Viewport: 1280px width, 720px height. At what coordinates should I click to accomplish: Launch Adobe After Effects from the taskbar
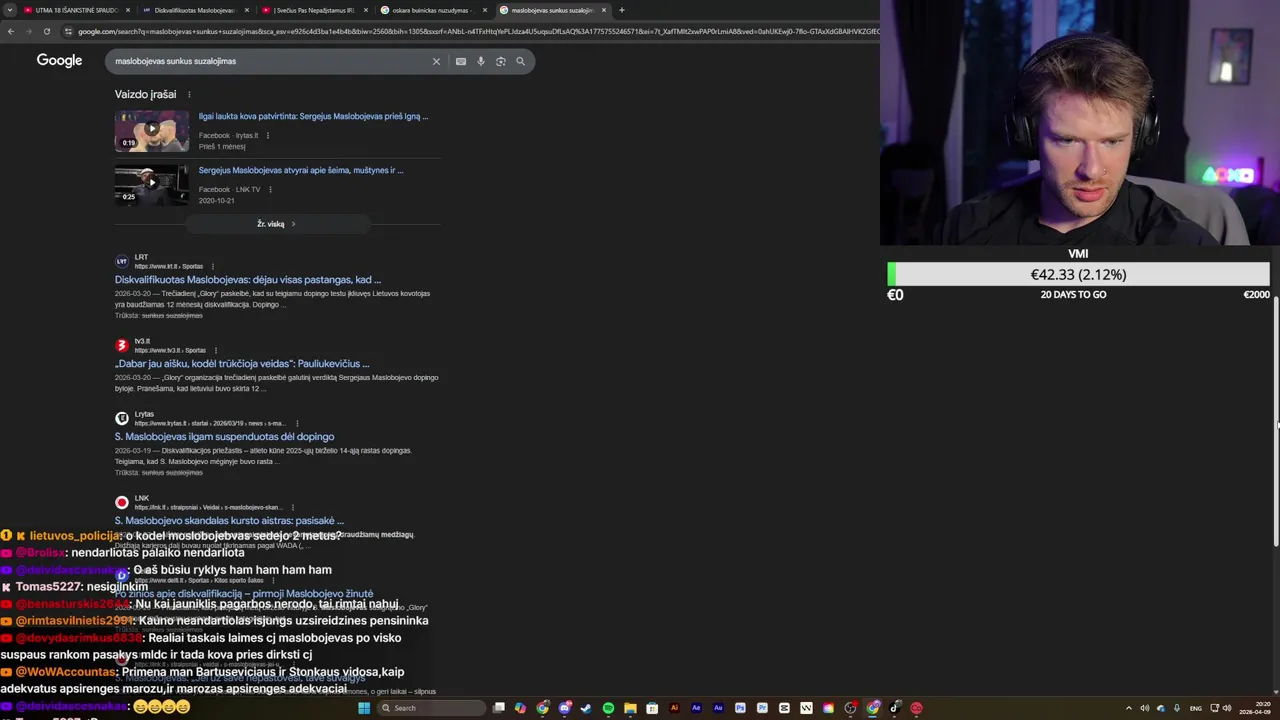[x=696, y=708]
